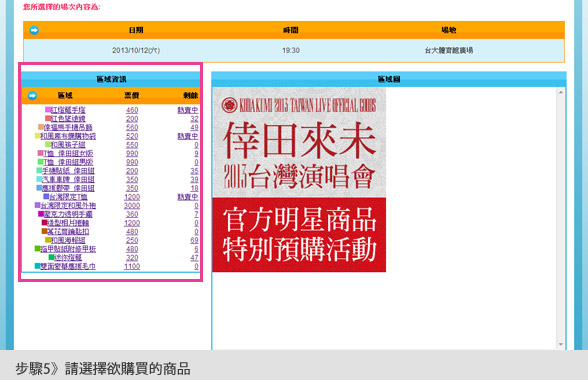Screen dimensions: 588x380
Task: Click 熱賣中 status in 台灣限定T恤 row
Action: pyautogui.click(x=188, y=197)
